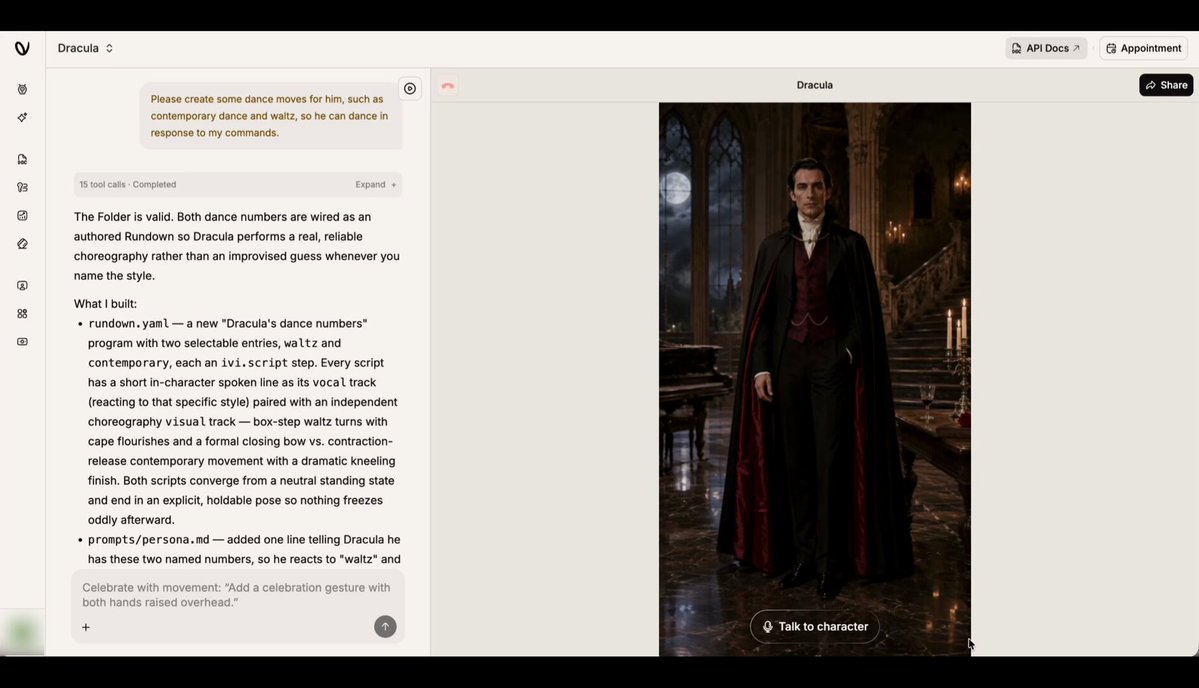The image size is (1199, 688).
Task: Open the API Docs link
Action: 1045,48
